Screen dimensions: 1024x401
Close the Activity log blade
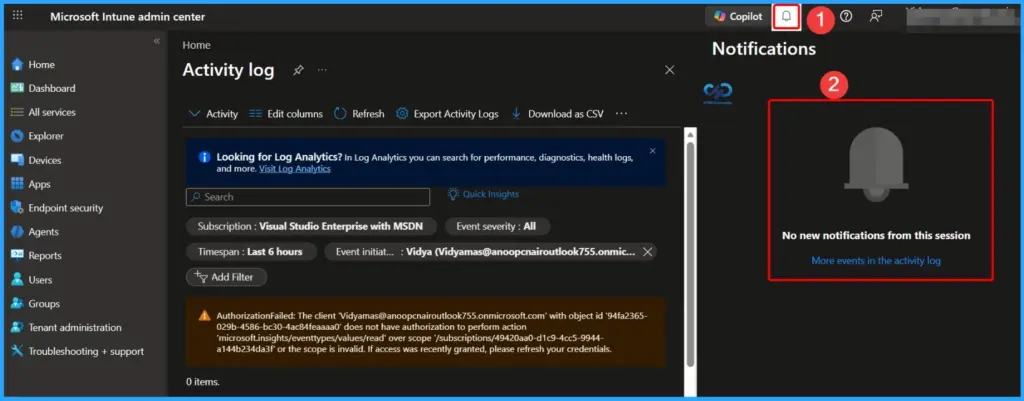(x=669, y=70)
